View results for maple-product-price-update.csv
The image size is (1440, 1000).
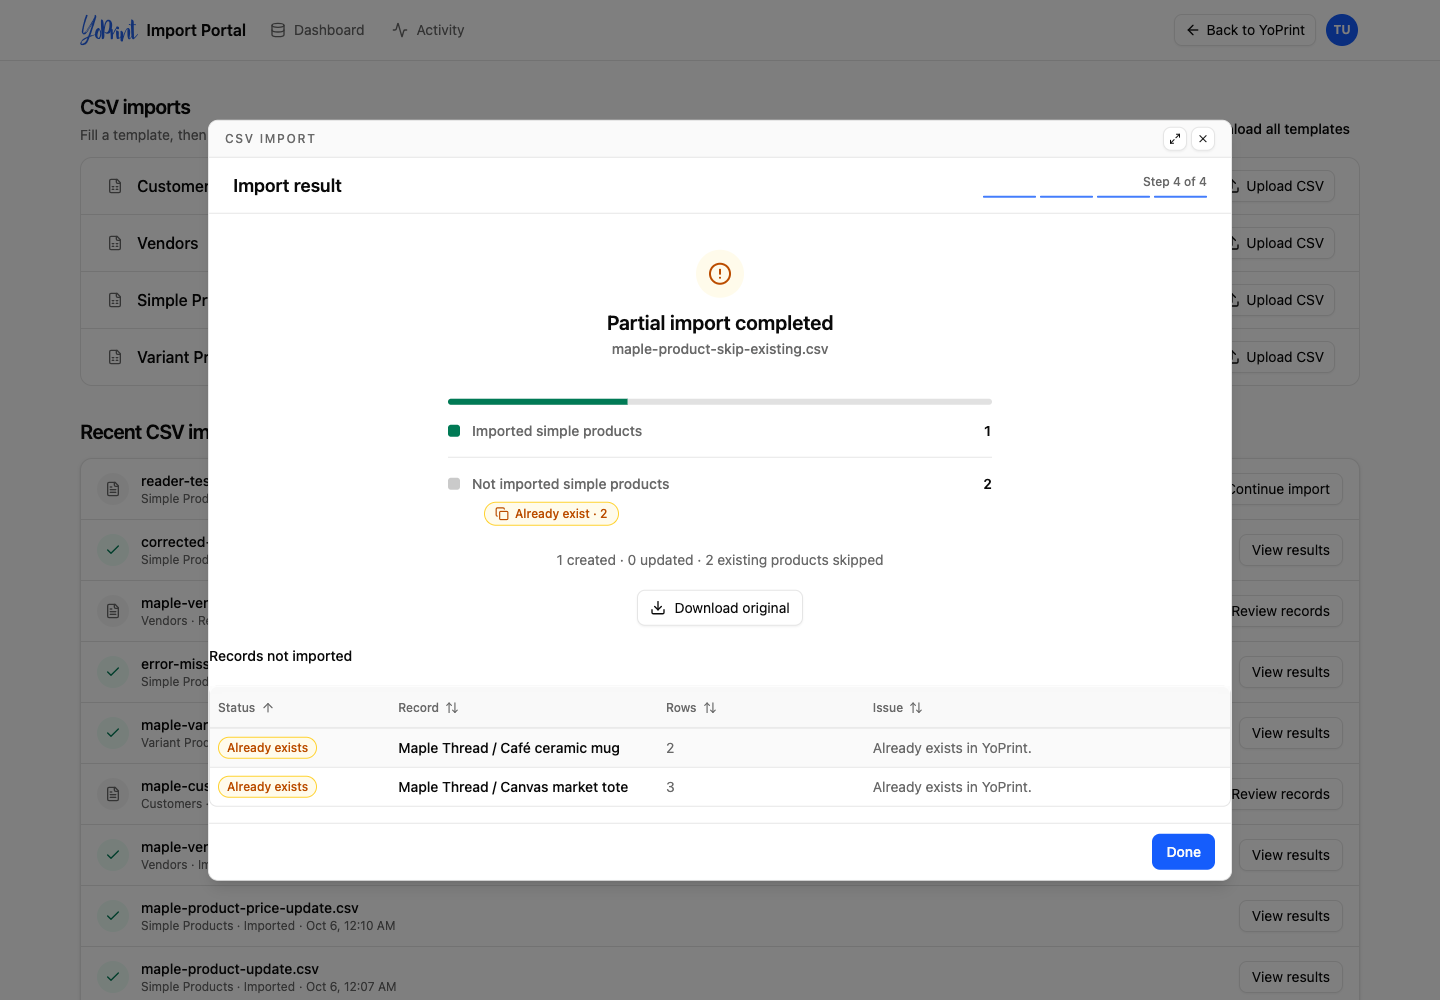pyautogui.click(x=1291, y=916)
